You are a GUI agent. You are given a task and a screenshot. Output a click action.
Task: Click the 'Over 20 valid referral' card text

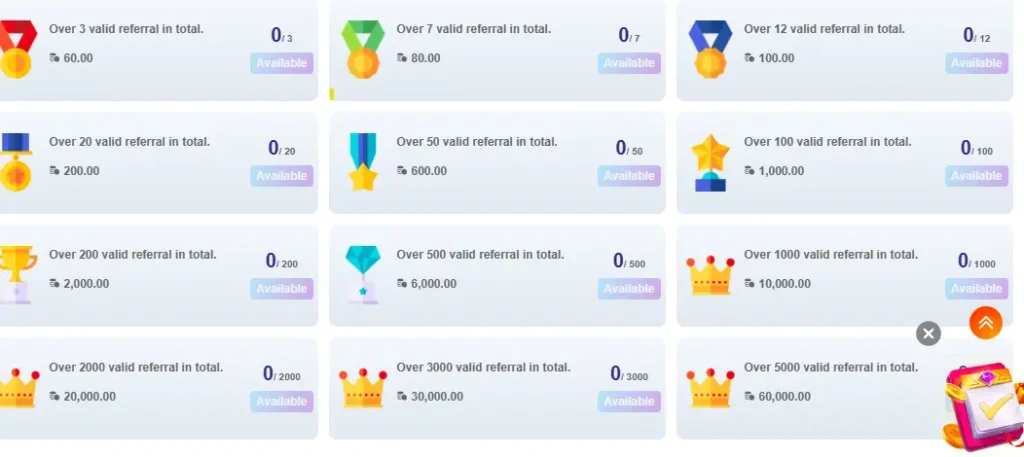tap(129, 142)
